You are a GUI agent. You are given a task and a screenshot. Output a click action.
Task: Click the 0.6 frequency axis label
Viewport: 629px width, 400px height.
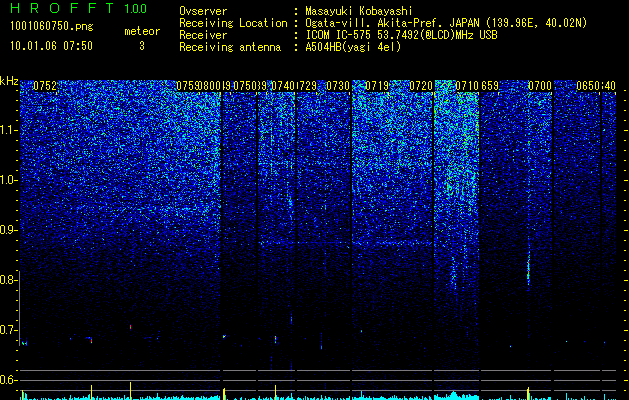coord(7,380)
